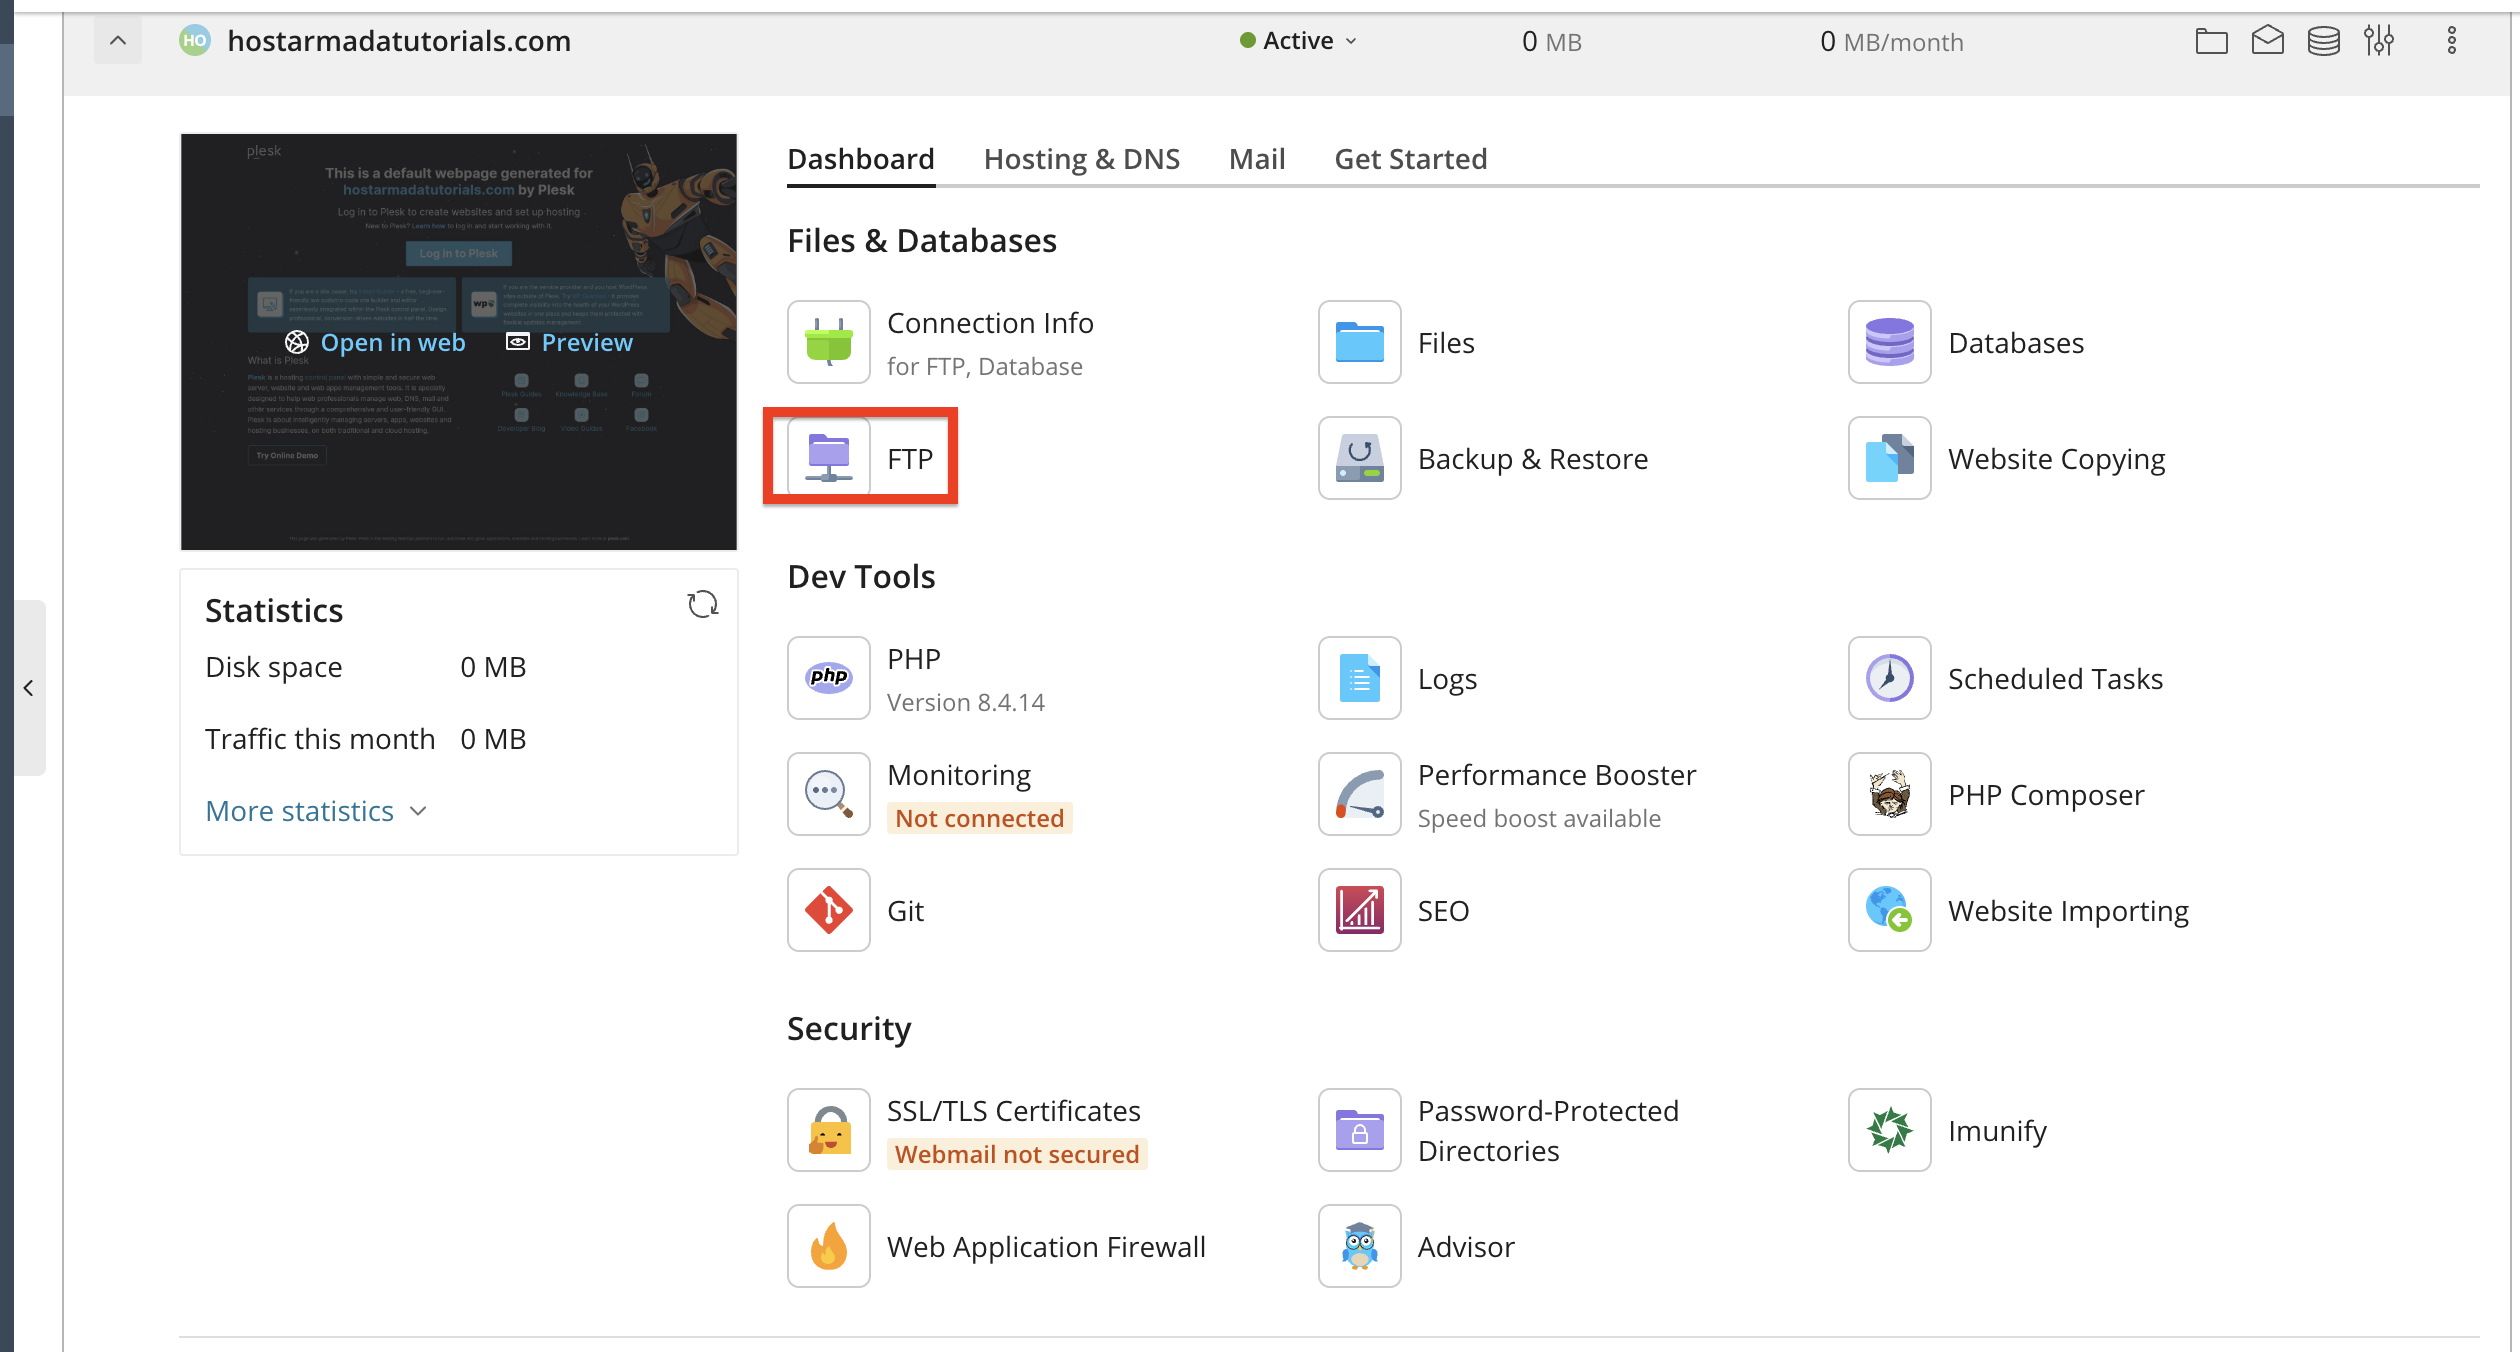
Task: Open the SSL/TLS Certificates lock icon
Action: tap(829, 1130)
